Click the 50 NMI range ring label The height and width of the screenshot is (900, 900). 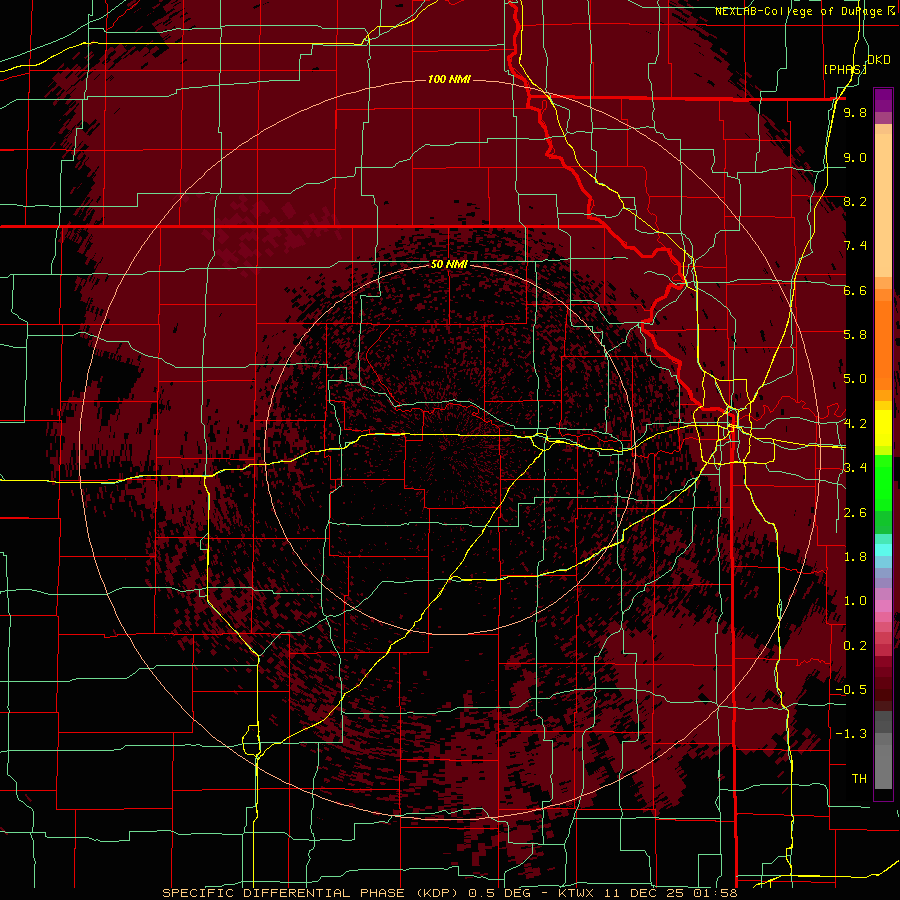(x=449, y=264)
